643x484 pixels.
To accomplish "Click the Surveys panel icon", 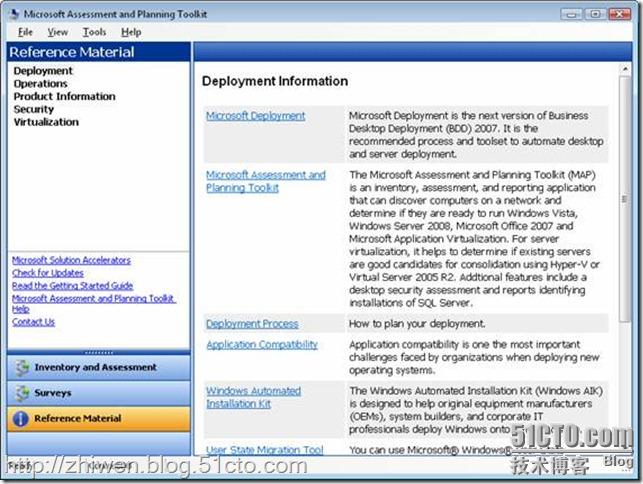I will pos(22,393).
